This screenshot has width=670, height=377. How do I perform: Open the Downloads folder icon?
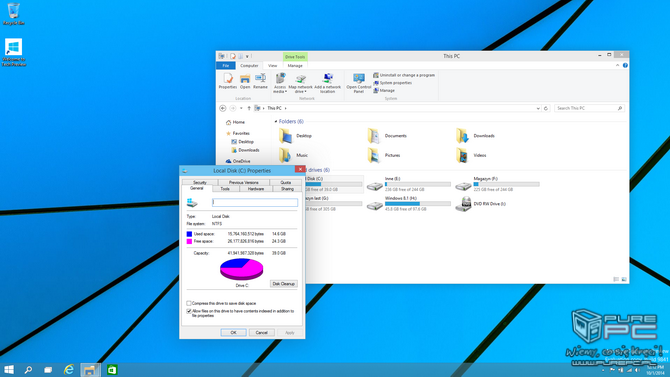(462, 136)
